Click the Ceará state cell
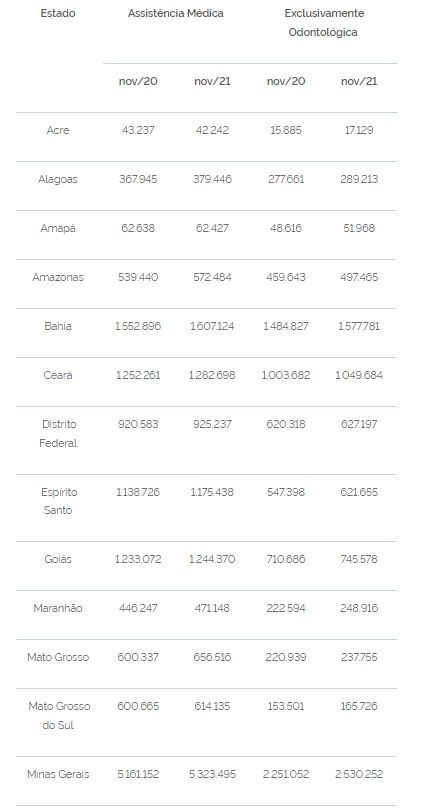Screen dimensions: 441x809 pos(58,376)
